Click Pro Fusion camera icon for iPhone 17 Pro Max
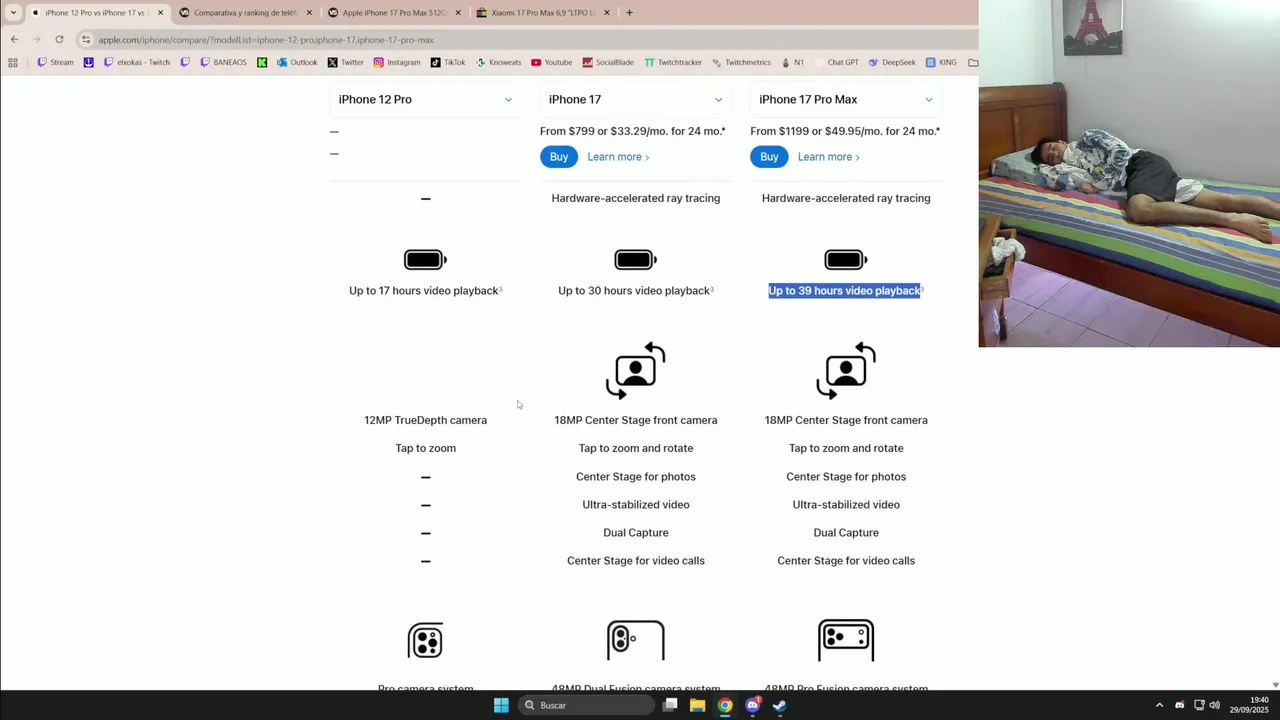 coord(846,641)
